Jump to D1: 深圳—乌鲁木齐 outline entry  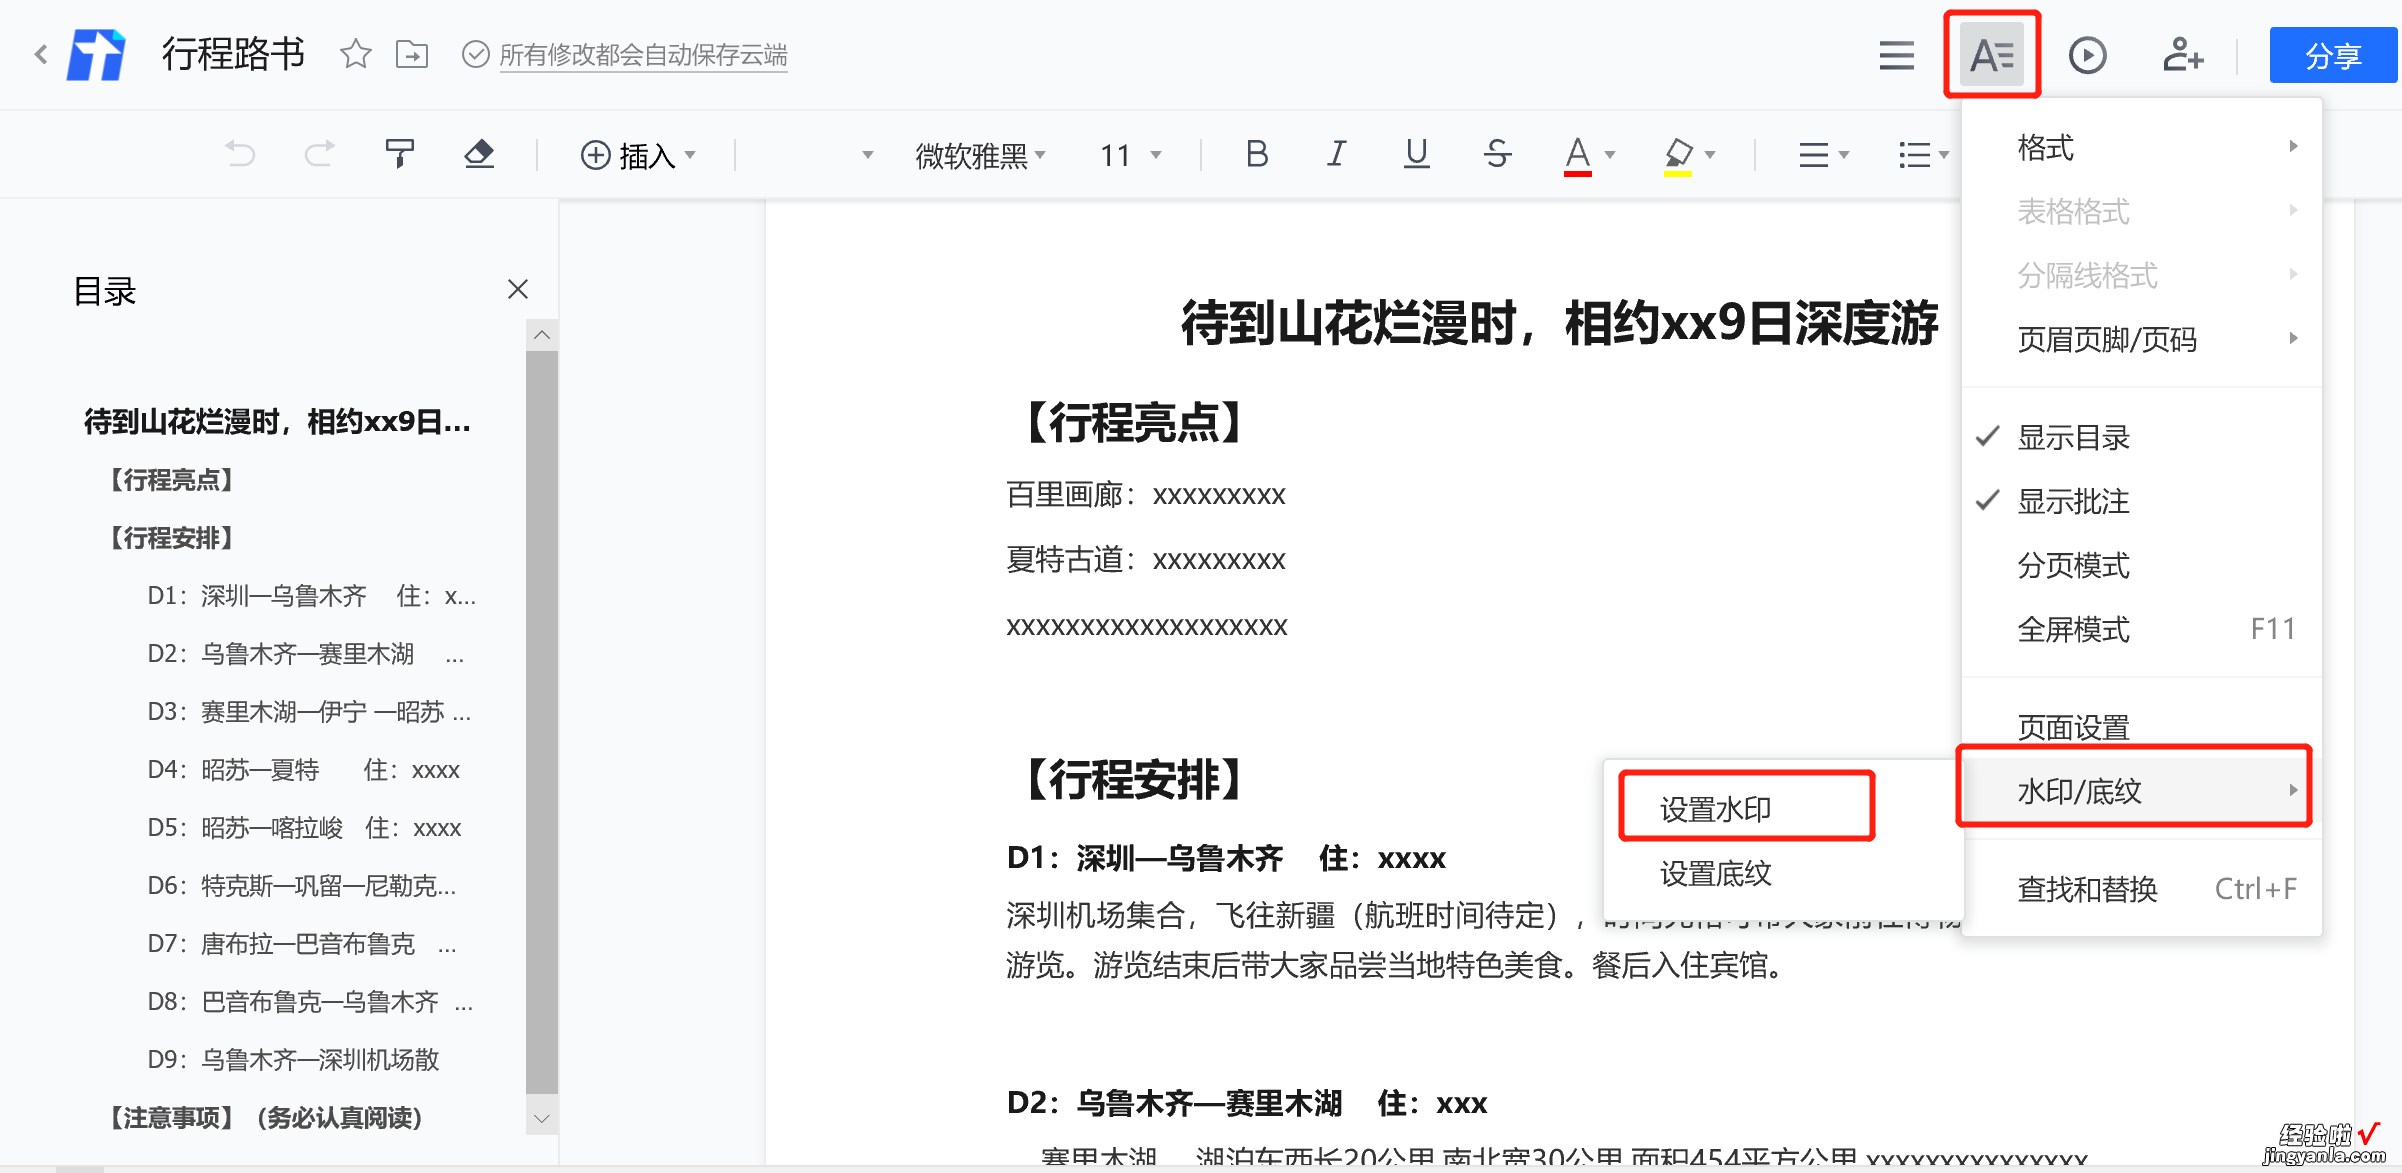coord(312,596)
